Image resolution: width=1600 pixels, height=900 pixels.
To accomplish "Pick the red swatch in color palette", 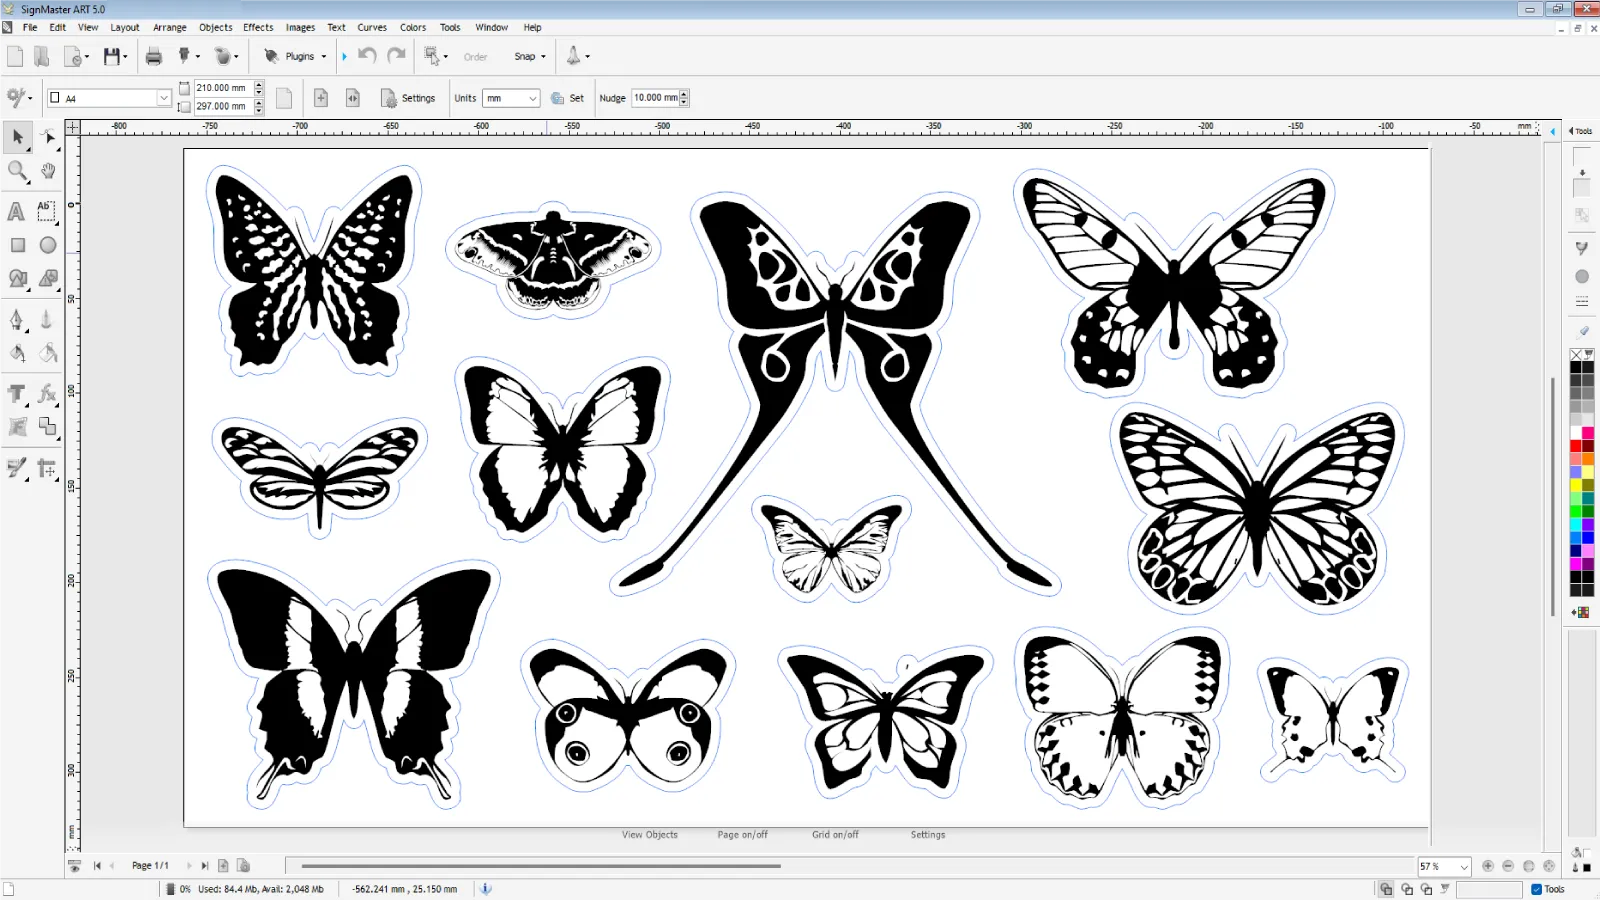I will (x=1576, y=446).
